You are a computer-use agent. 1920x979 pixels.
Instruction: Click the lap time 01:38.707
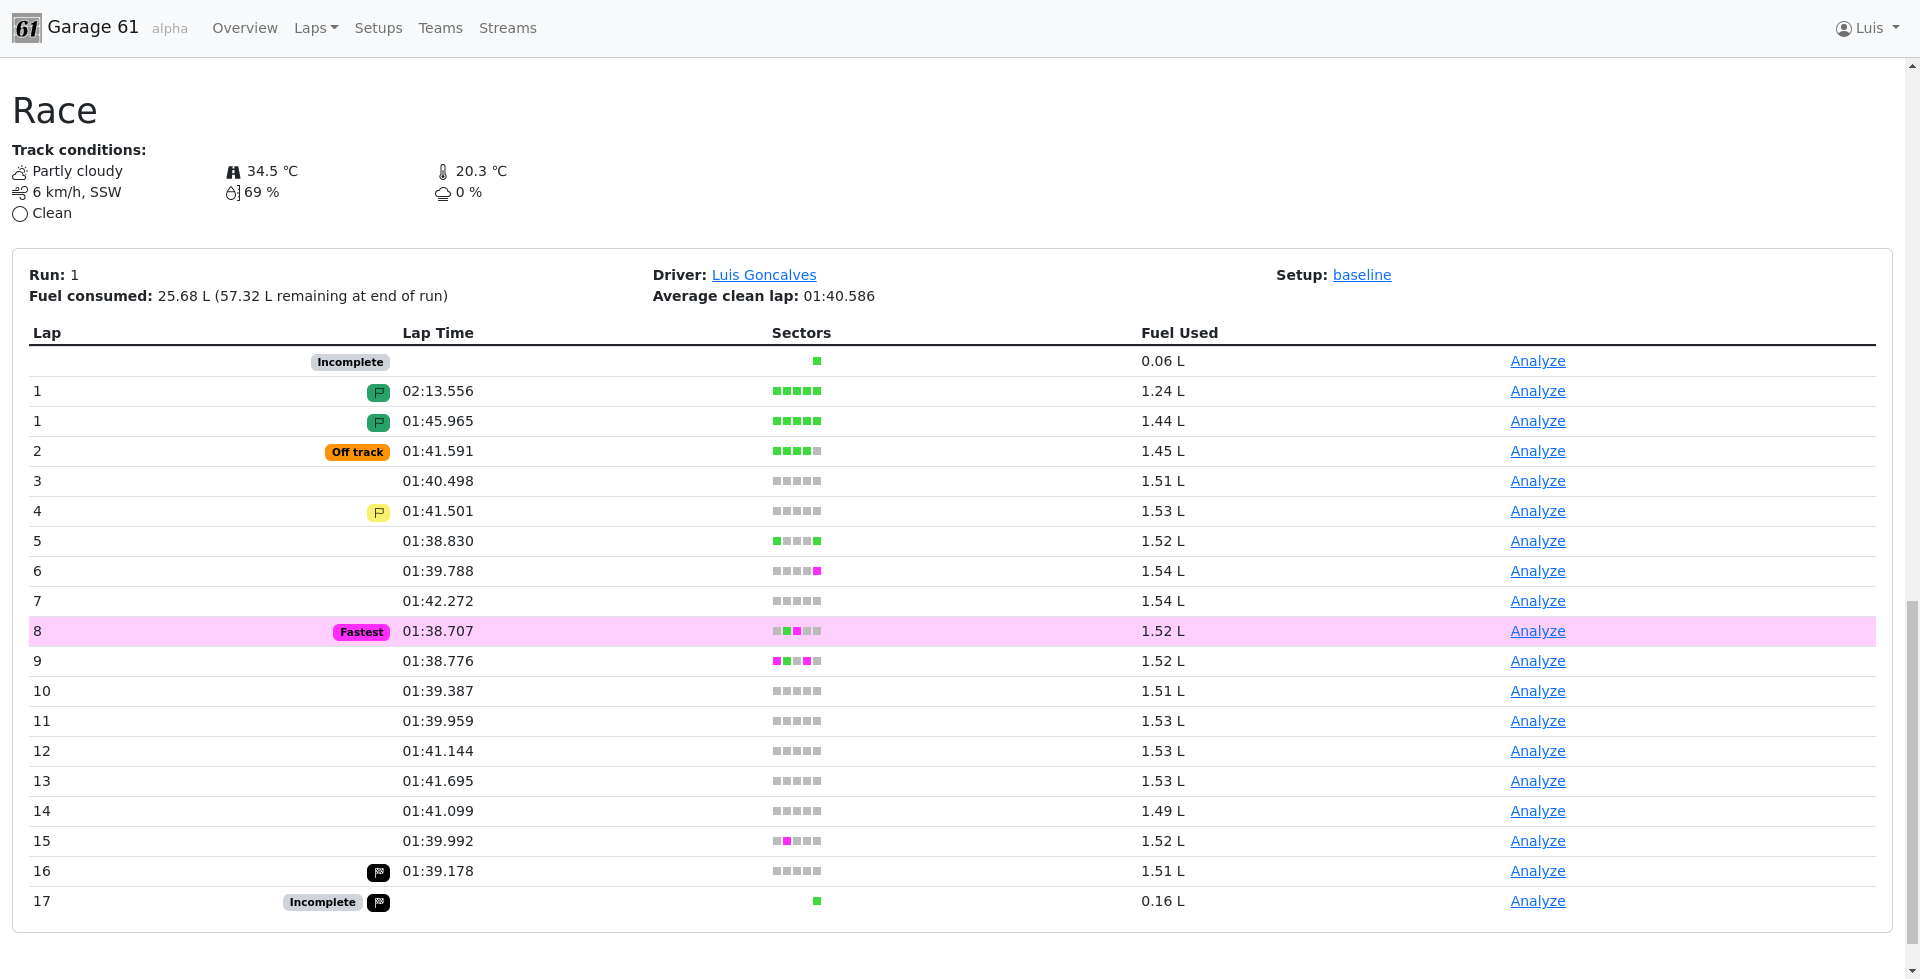tap(438, 631)
